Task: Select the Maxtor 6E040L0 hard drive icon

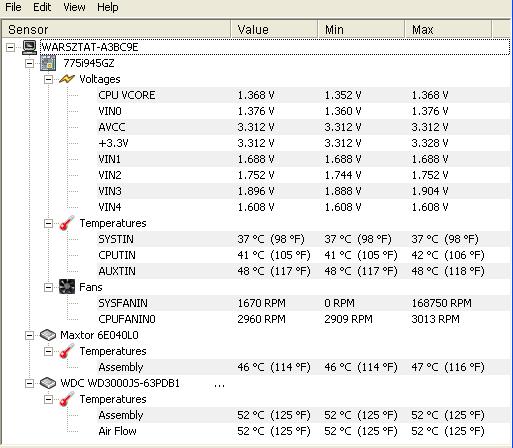Action: point(48,335)
